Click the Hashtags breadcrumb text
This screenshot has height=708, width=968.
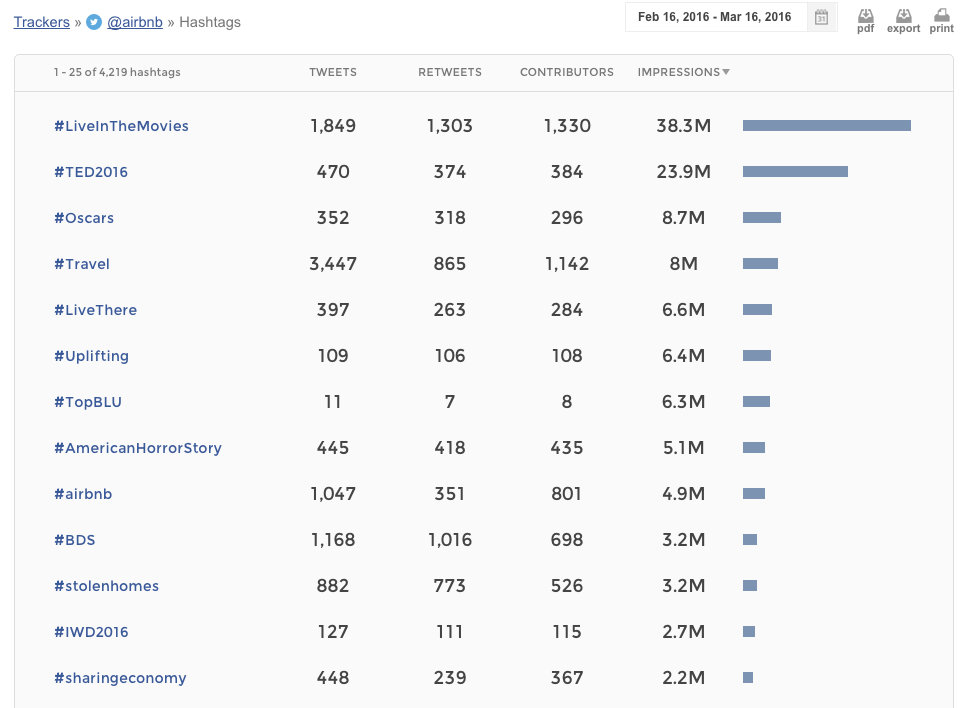(210, 22)
